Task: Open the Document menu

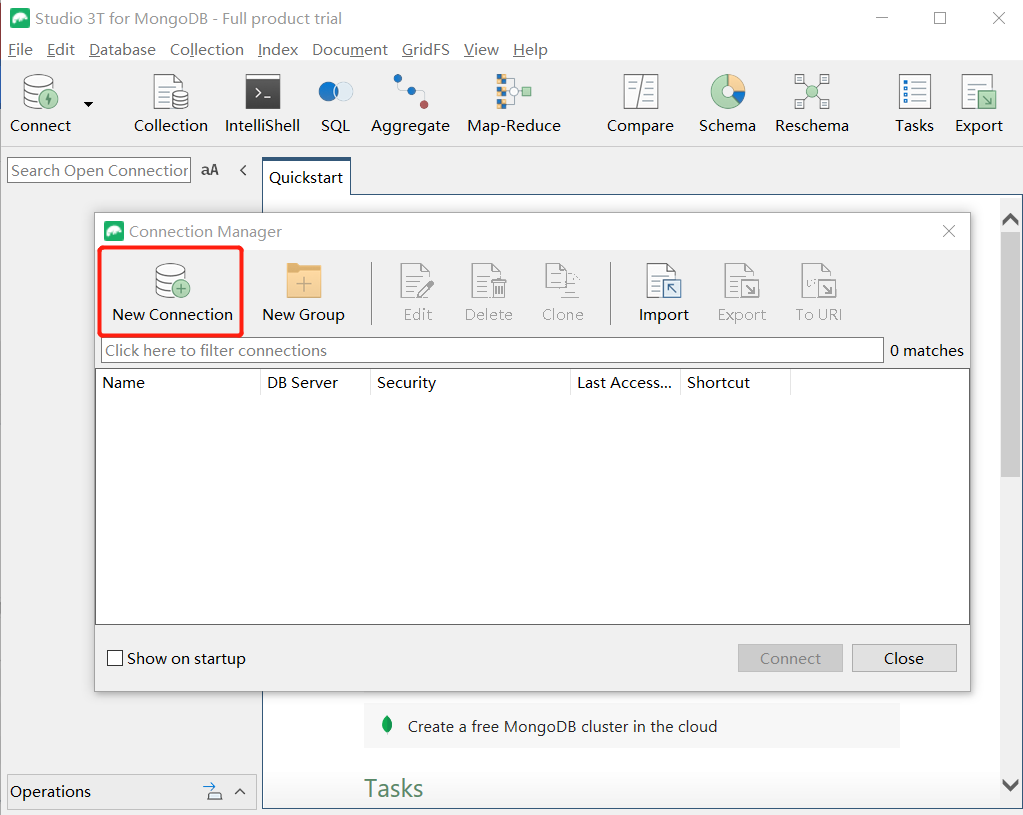Action: tap(350, 50)
